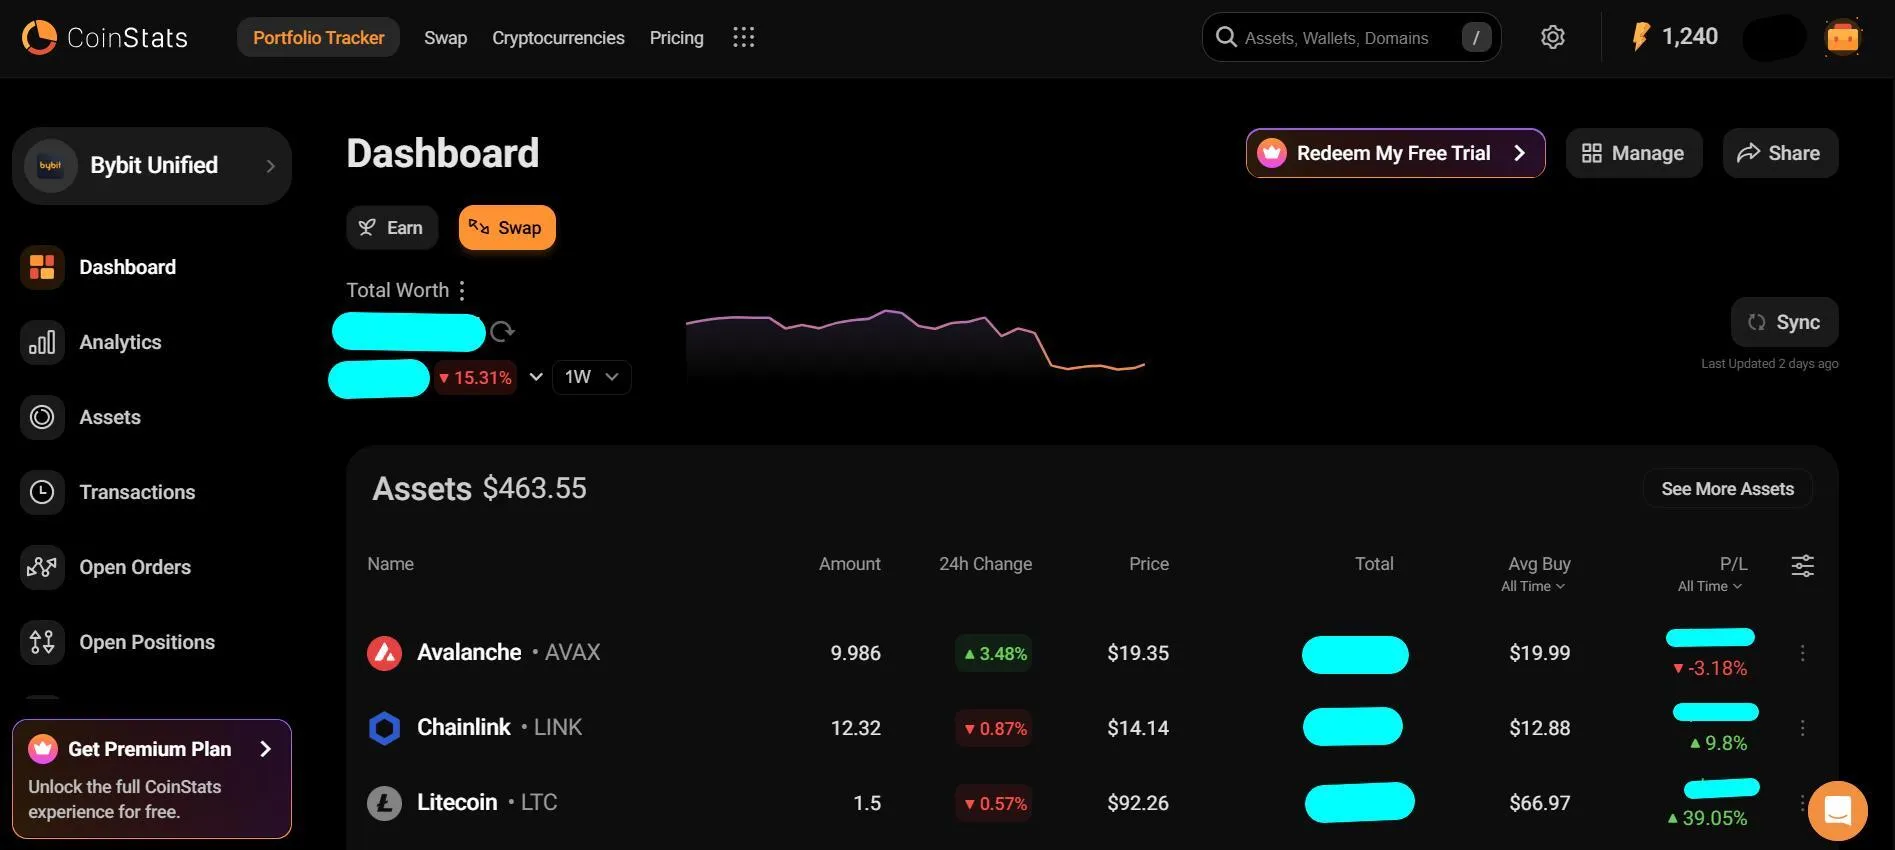
Task: Click the Sync button
Action: [1784, 322]
